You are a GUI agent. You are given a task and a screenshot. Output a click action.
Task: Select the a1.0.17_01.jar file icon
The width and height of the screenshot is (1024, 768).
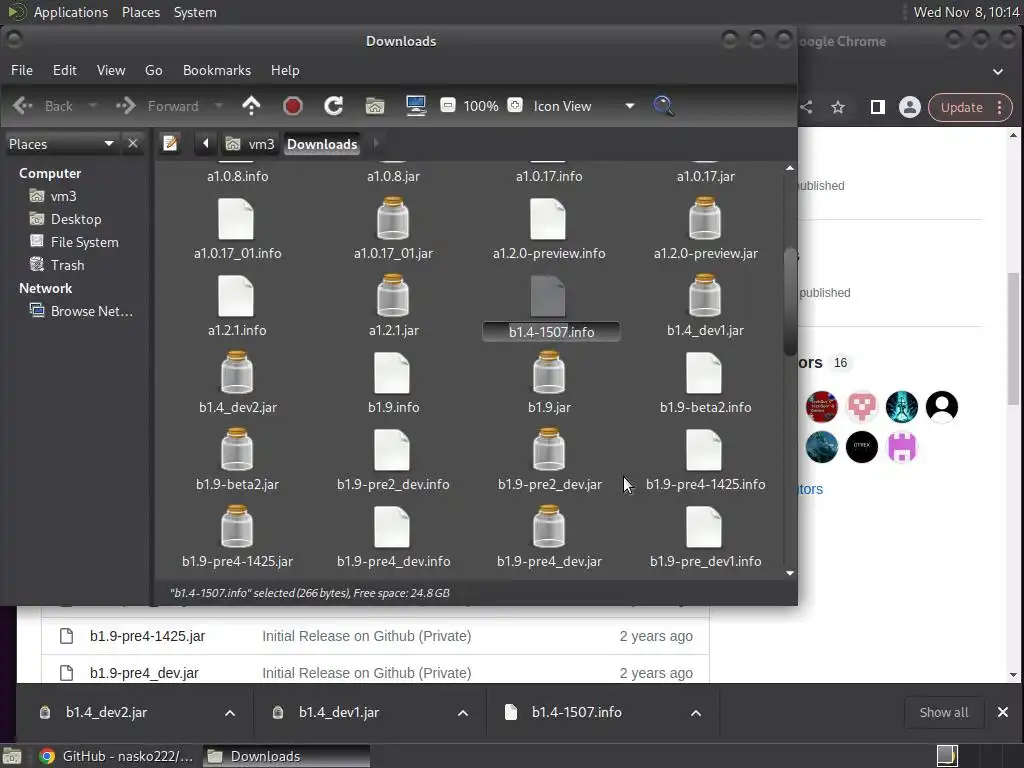coord(393,219)
